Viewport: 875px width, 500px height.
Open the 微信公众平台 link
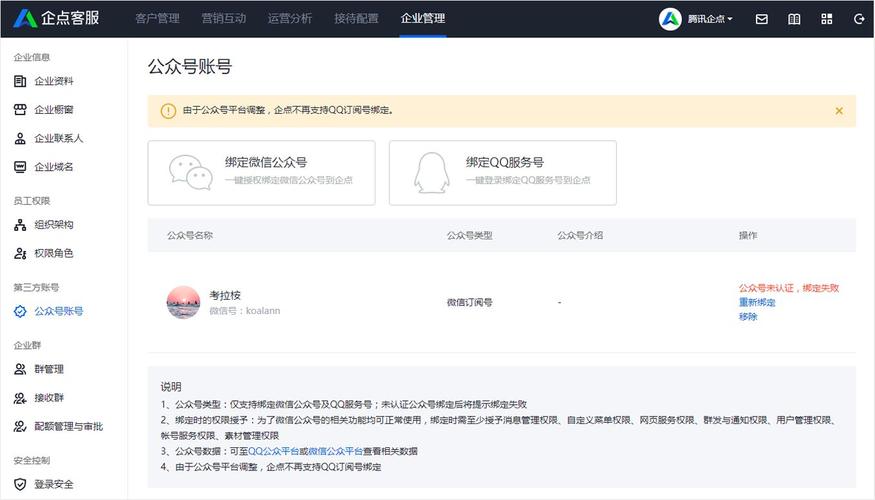(335, 451)
